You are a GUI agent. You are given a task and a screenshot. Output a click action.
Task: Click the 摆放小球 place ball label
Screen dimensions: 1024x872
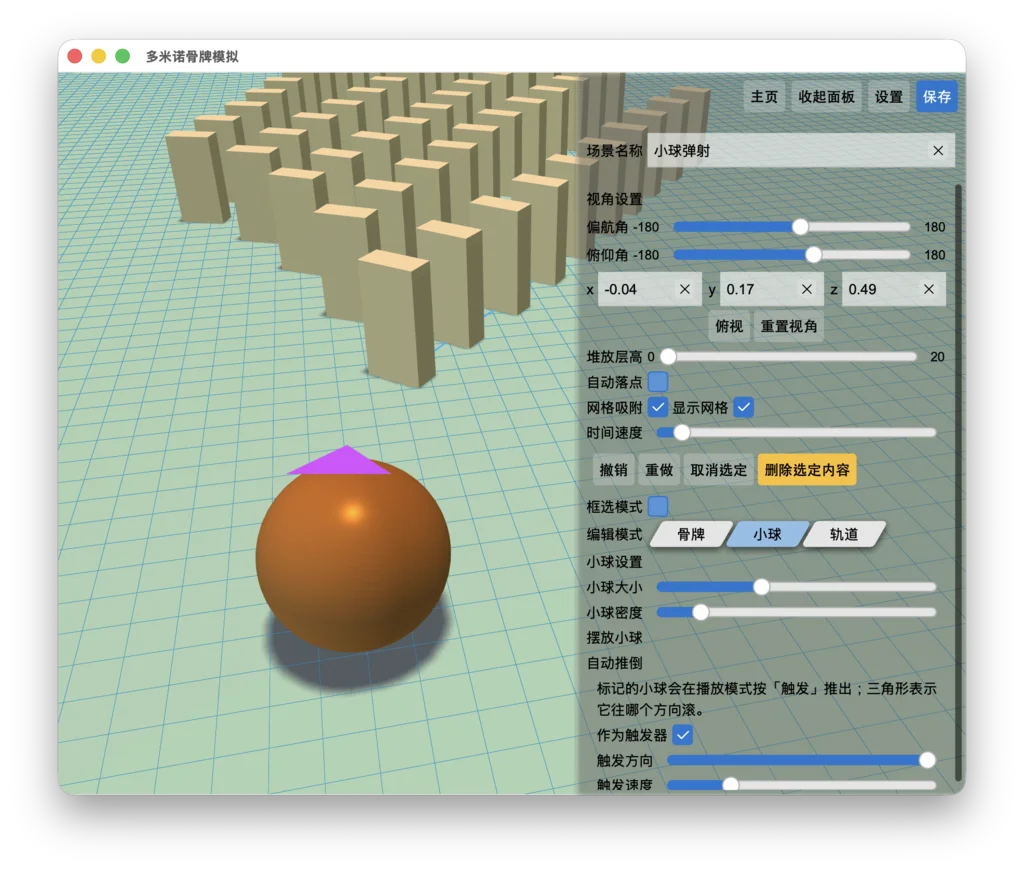click(615, 638)
